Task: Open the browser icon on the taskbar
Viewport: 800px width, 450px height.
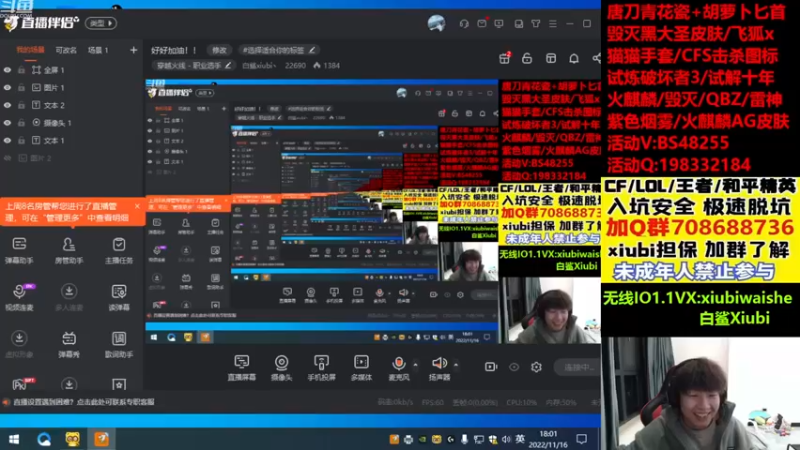Action: (44, 439)
